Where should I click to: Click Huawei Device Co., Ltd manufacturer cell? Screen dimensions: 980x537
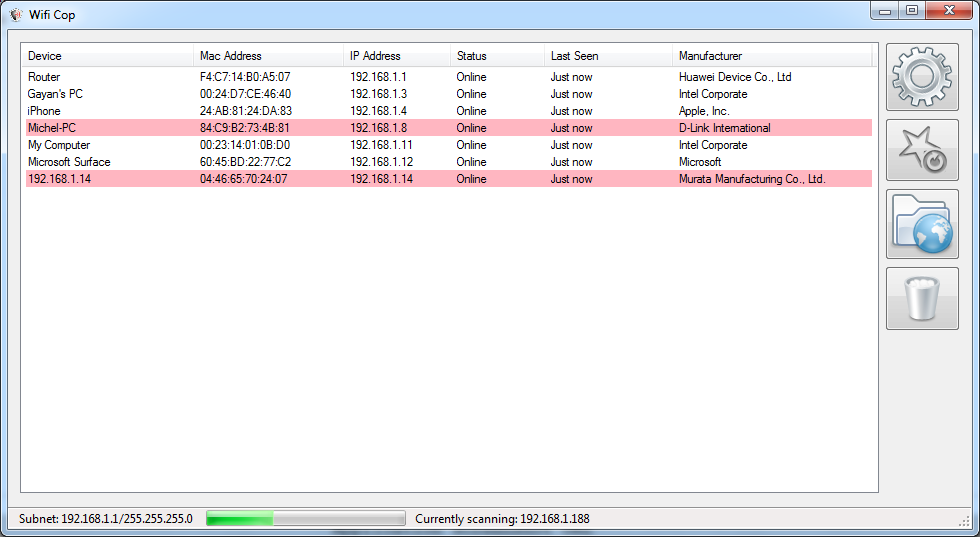coord(735,77)
